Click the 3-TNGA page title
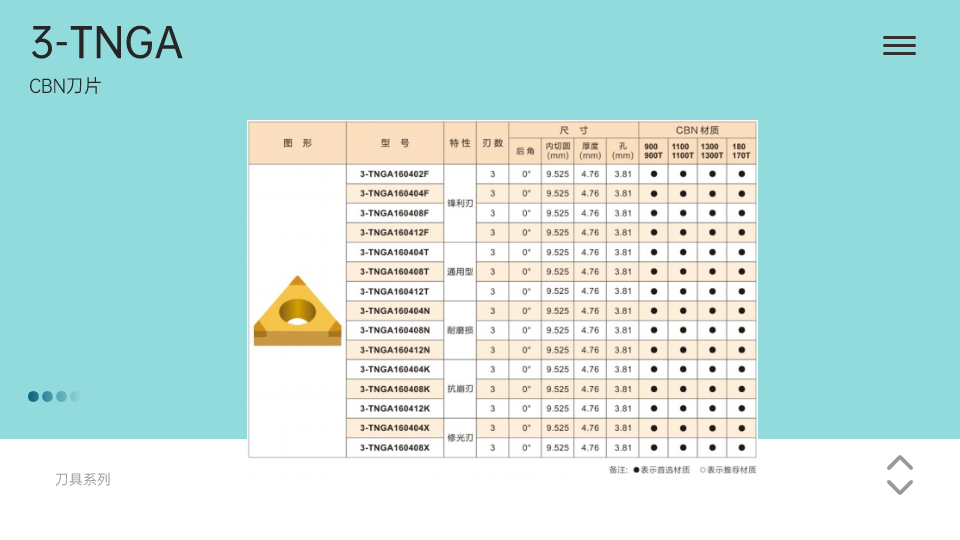Image resolution: width=960 pixels, height=540 pixels. 106,43
